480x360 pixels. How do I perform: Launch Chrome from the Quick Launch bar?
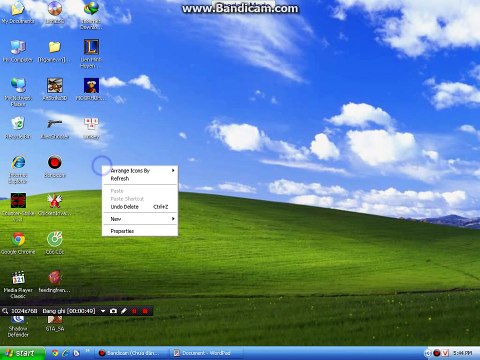[55, 353]
